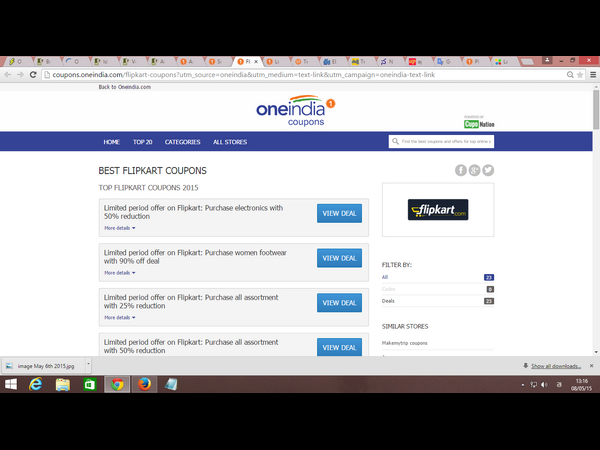This screenshot has width=600, height=450.
Task: Click the oneindia coupons logo
Action: 298,112
